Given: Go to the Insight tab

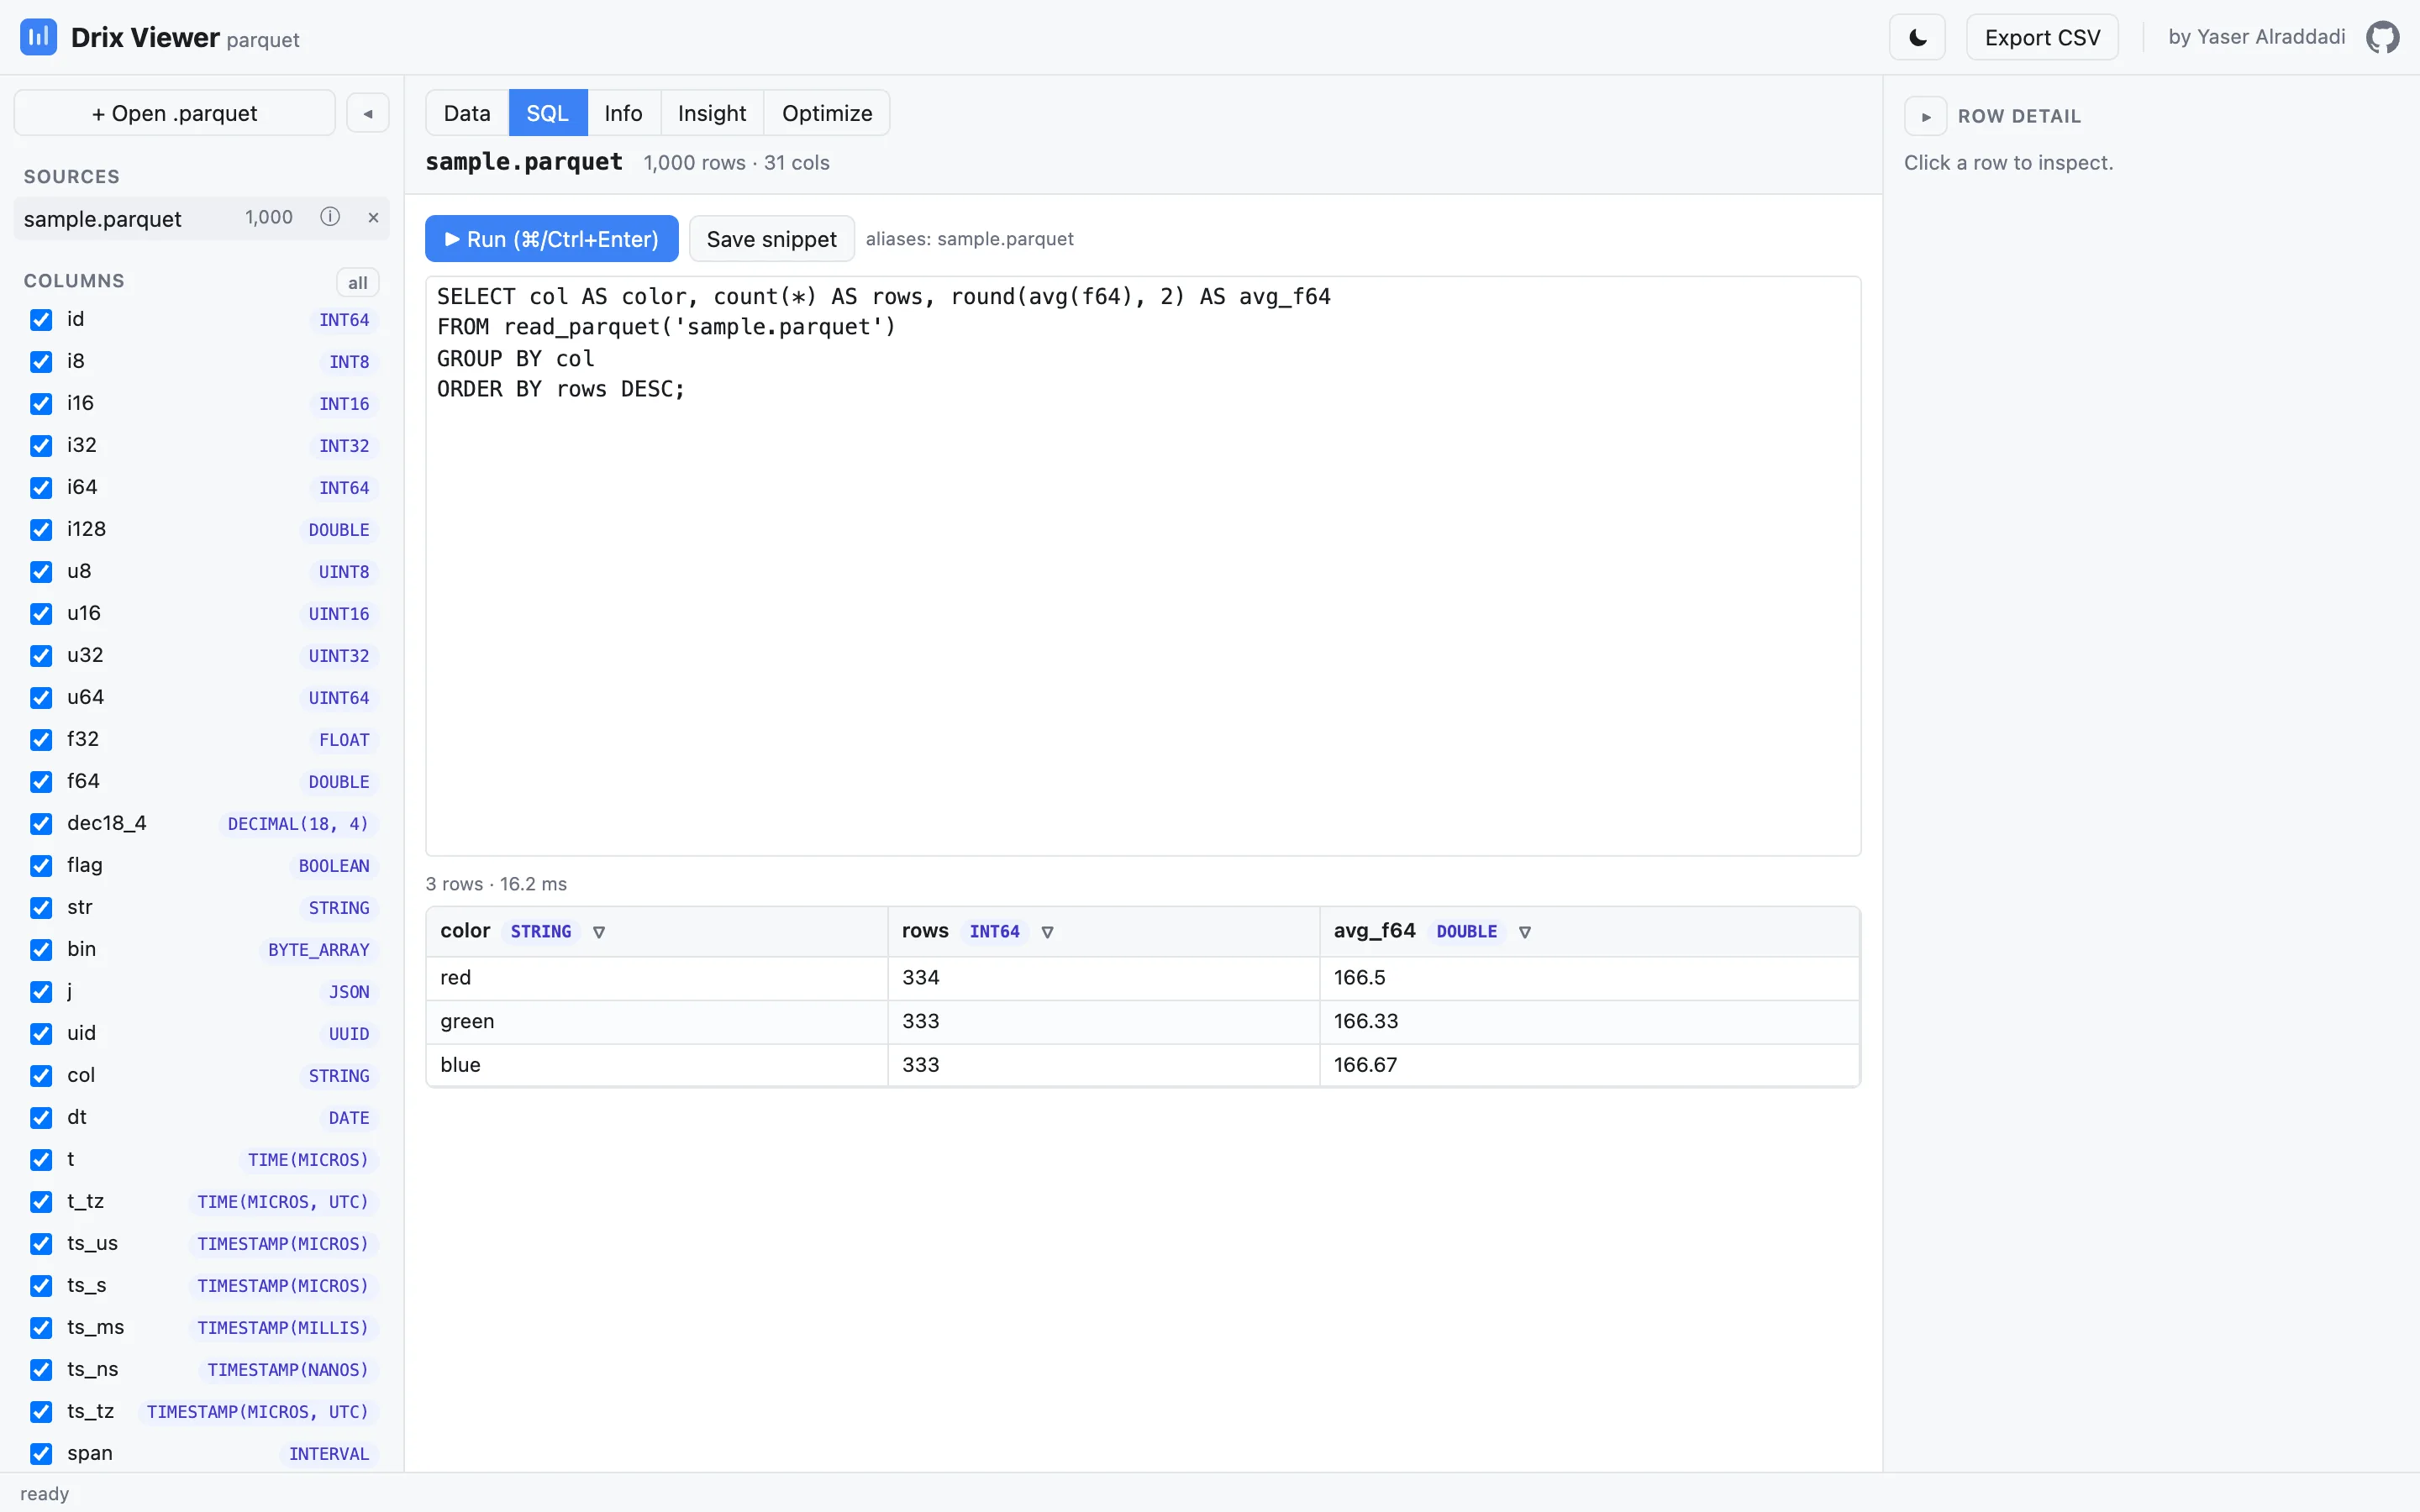Looking at the screenshot, I should point(712,113).
